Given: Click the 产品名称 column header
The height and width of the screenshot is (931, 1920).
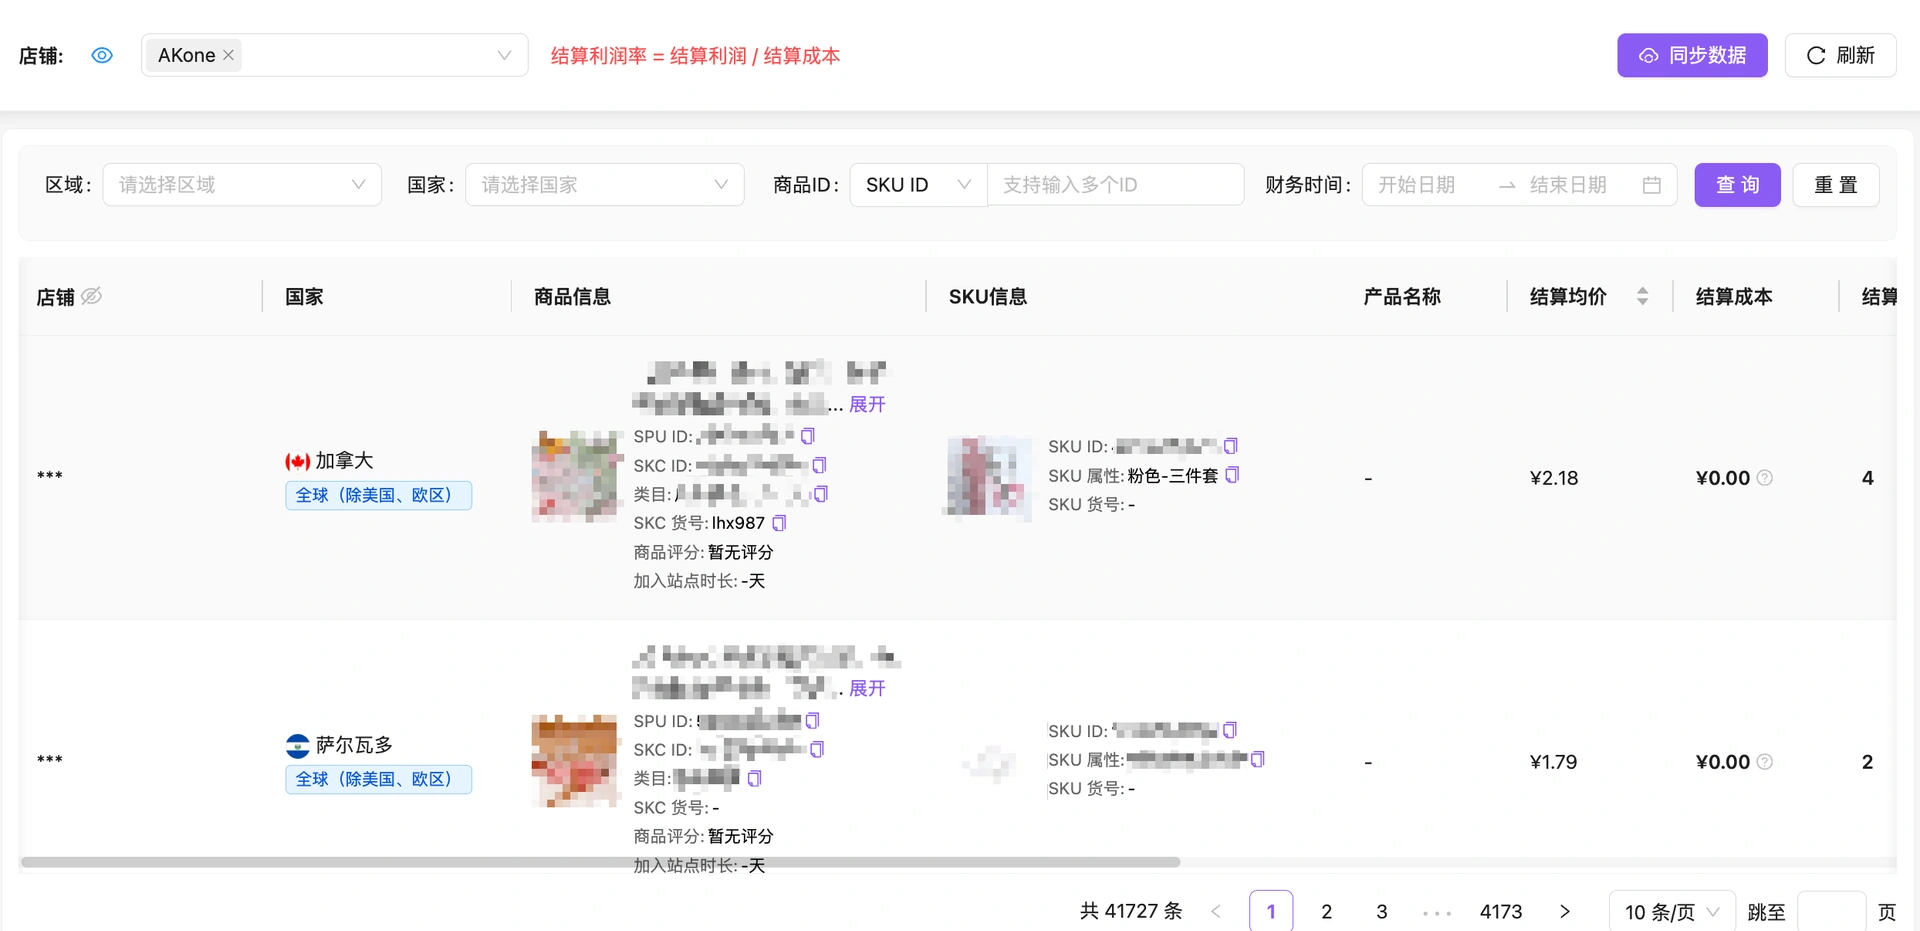Looking at the screenshot, I should tap(1402, 296).
